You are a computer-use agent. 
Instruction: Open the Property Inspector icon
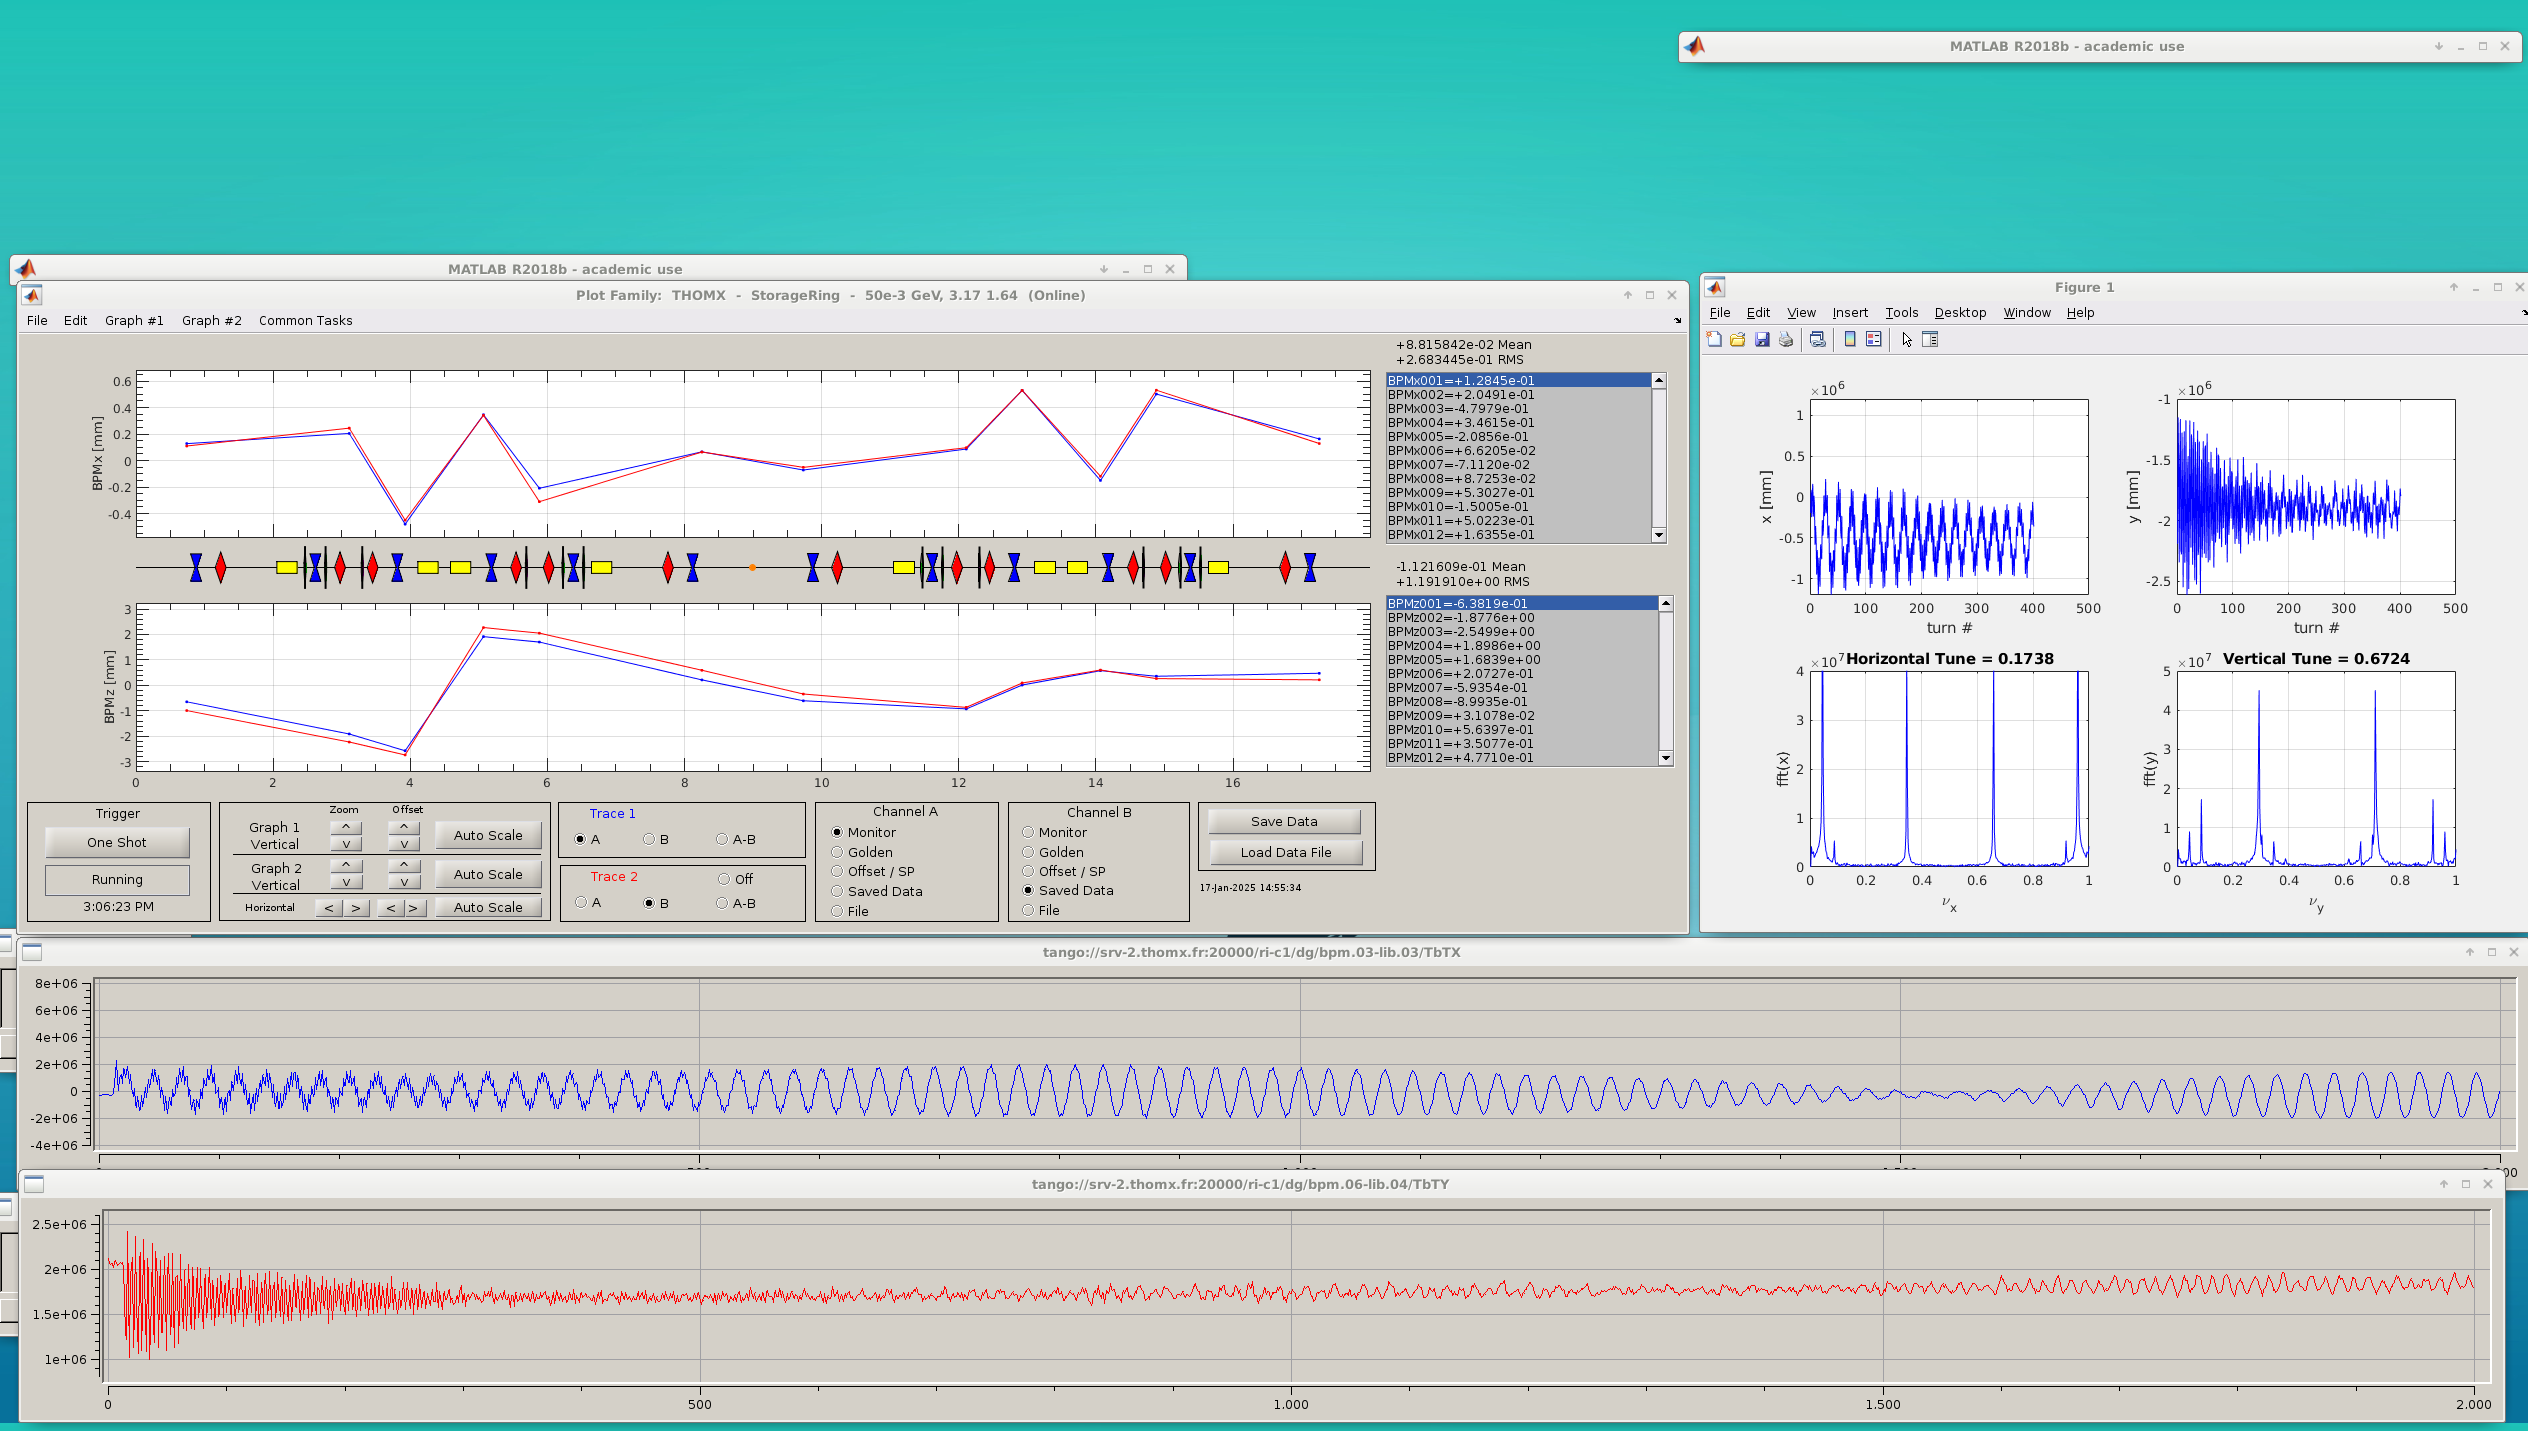click(x=1931, y=340)
